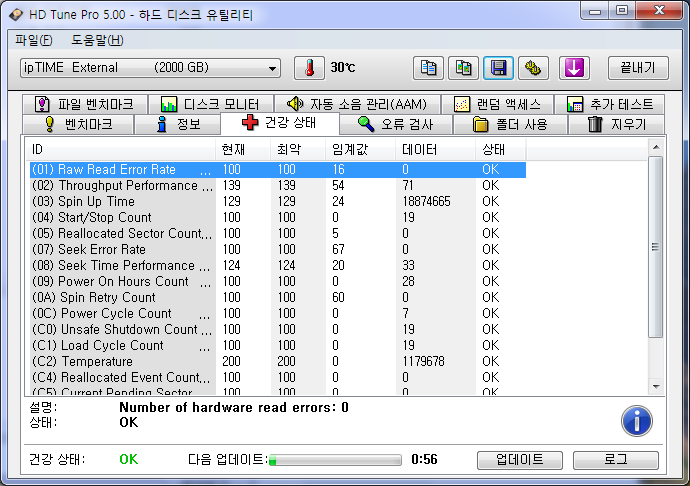Select the (05) Reallocated Sector Count row
This screenshot has height=486, width=690.
[x=278, y=233]
